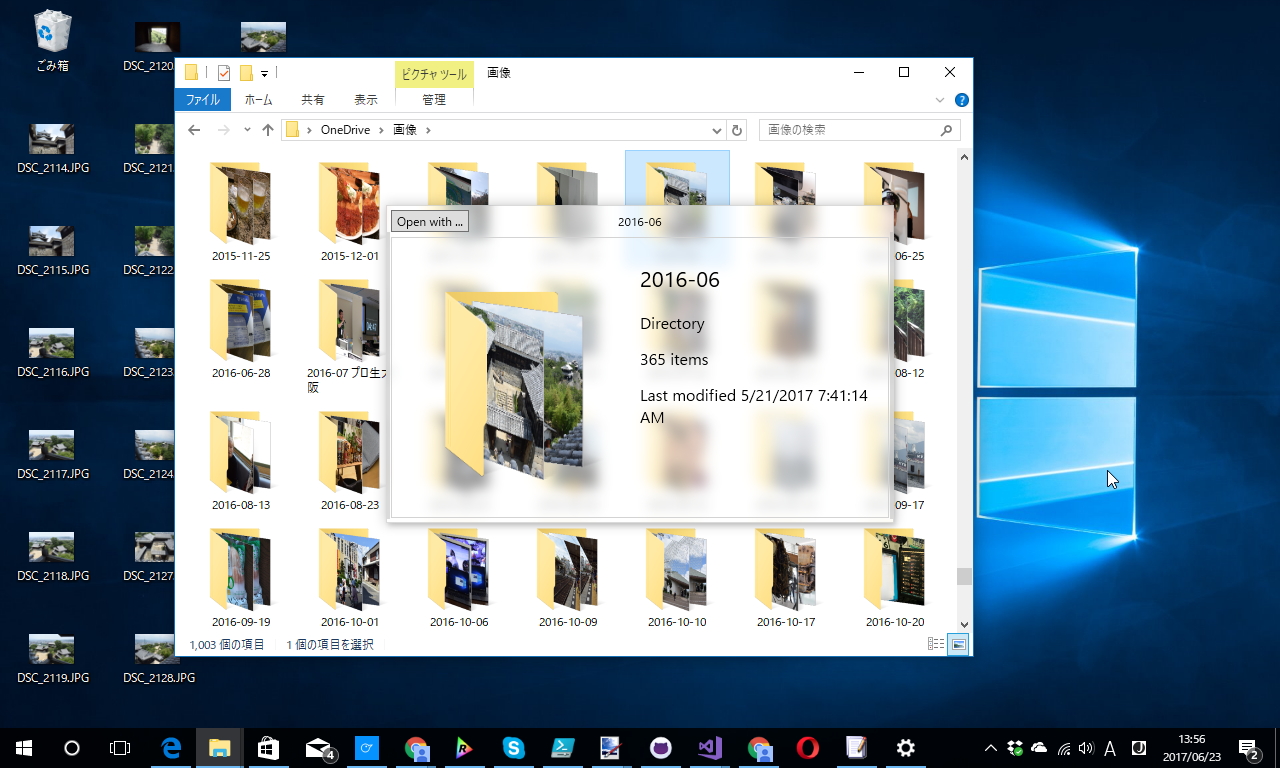This screenshot has width=1280, height=768.
Task: Select the 2016-06-28 folder
Action: pyautogui.click(x=241, y=329)
